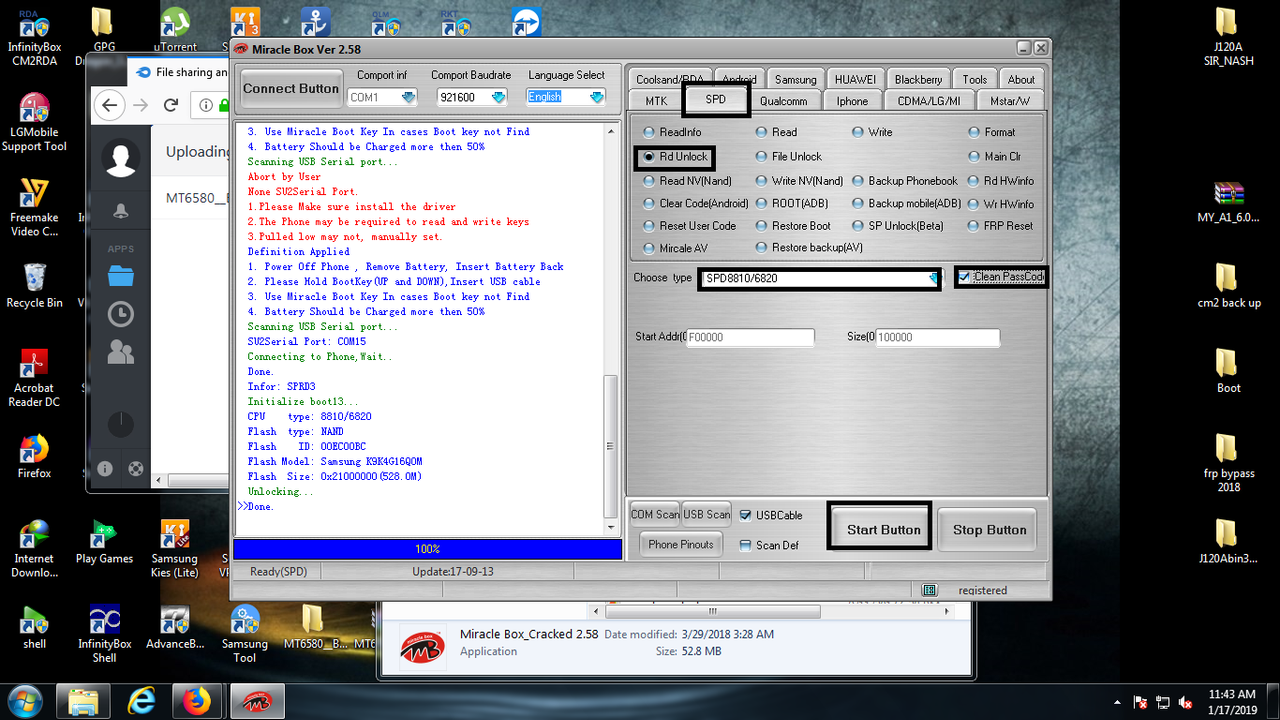Open AdvanceBox desktop shortcut
This screenshot has height=720, width=1280.
(174, 628)
